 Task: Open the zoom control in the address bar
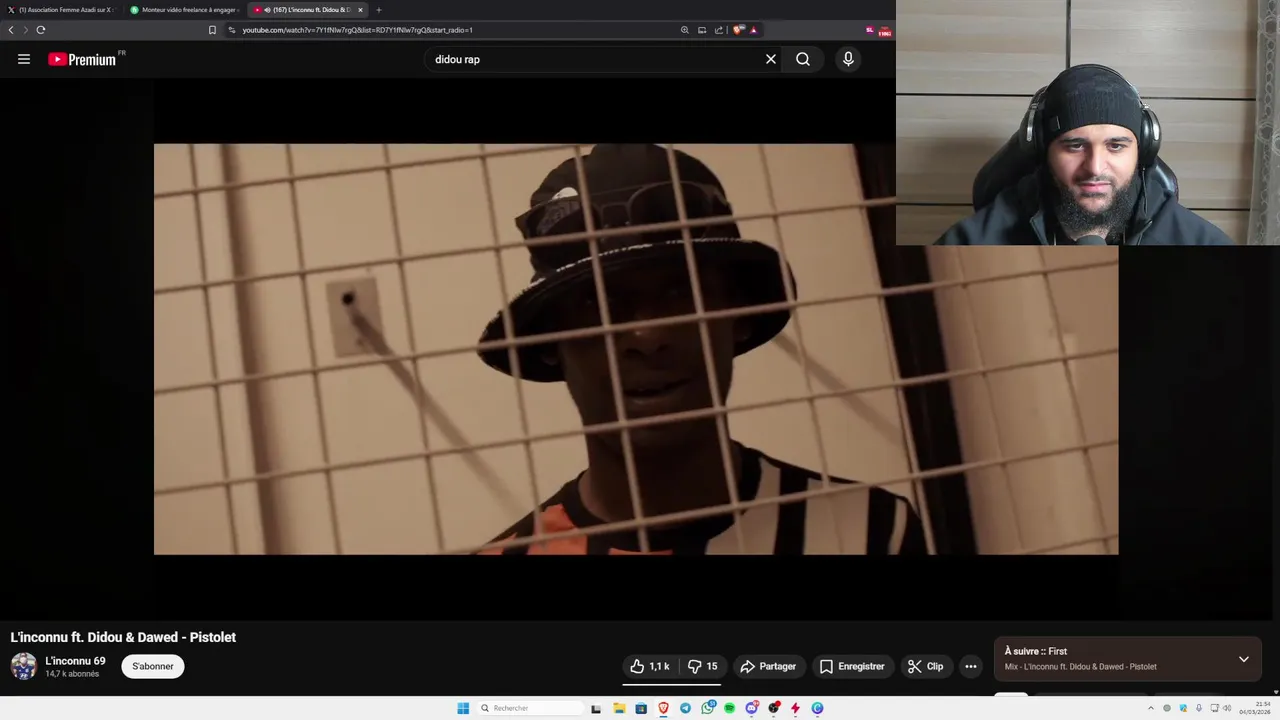pyautogui.click(x=685, y=30)
